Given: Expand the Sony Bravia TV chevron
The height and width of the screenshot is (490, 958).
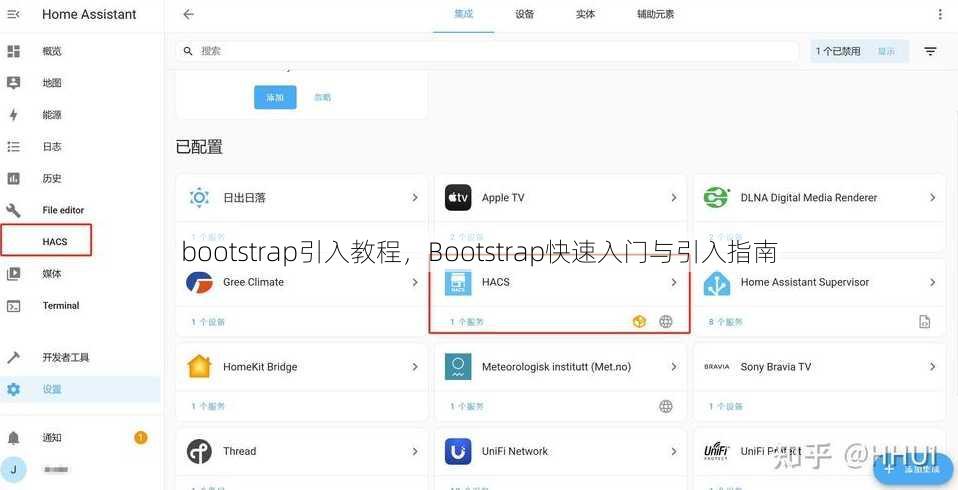Looking at the screenshot, I should (932, 367).
